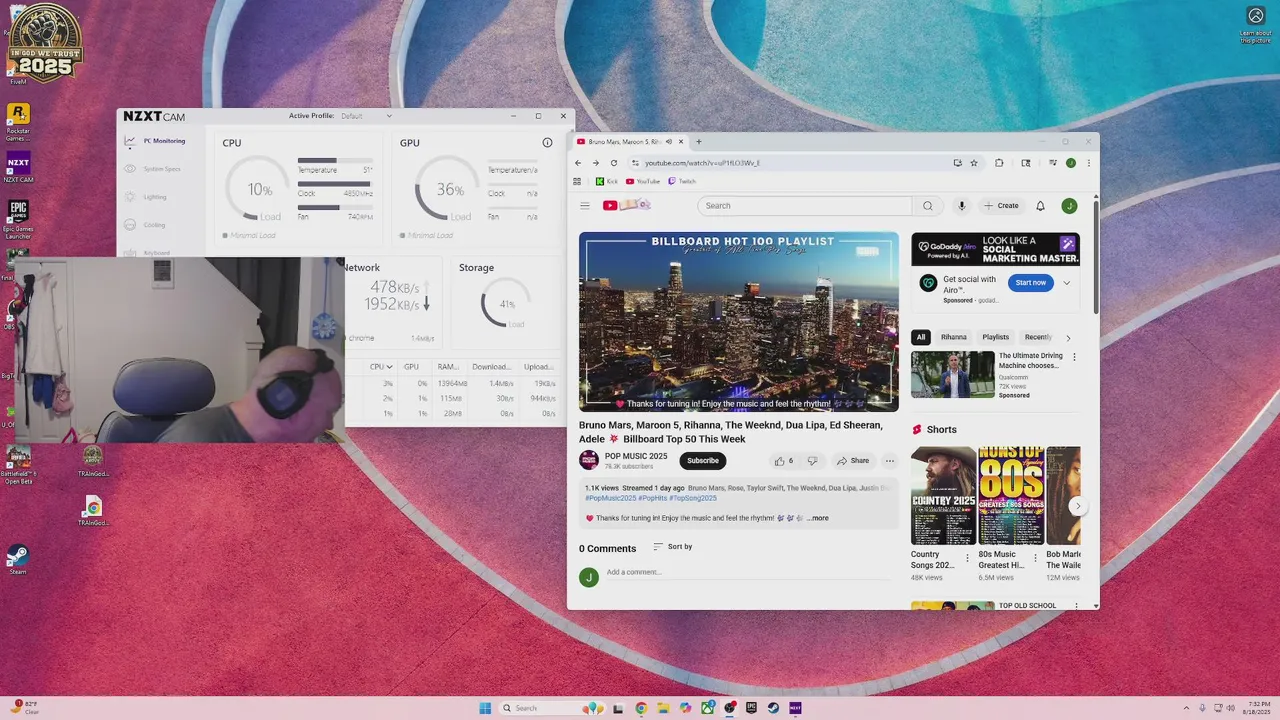
Task: Open the YouTube bookmark
Action: pos(643,182)
